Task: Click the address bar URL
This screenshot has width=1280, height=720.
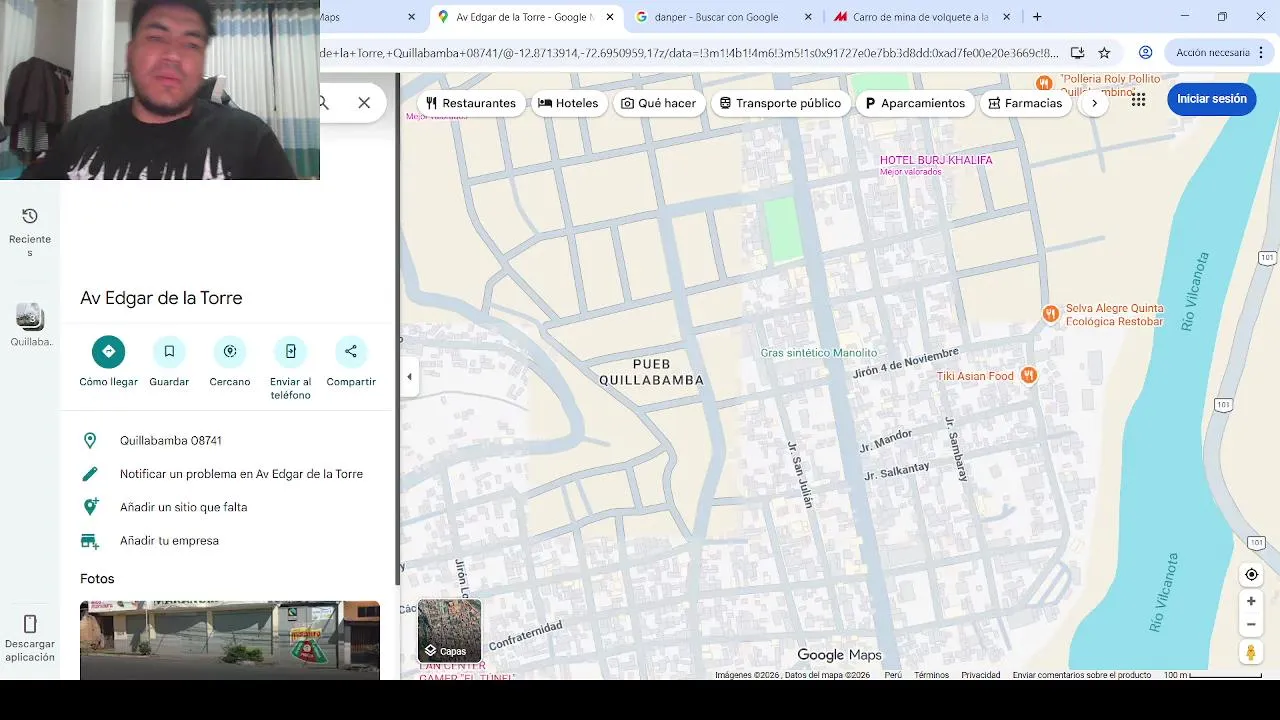Action: point(690,53)
